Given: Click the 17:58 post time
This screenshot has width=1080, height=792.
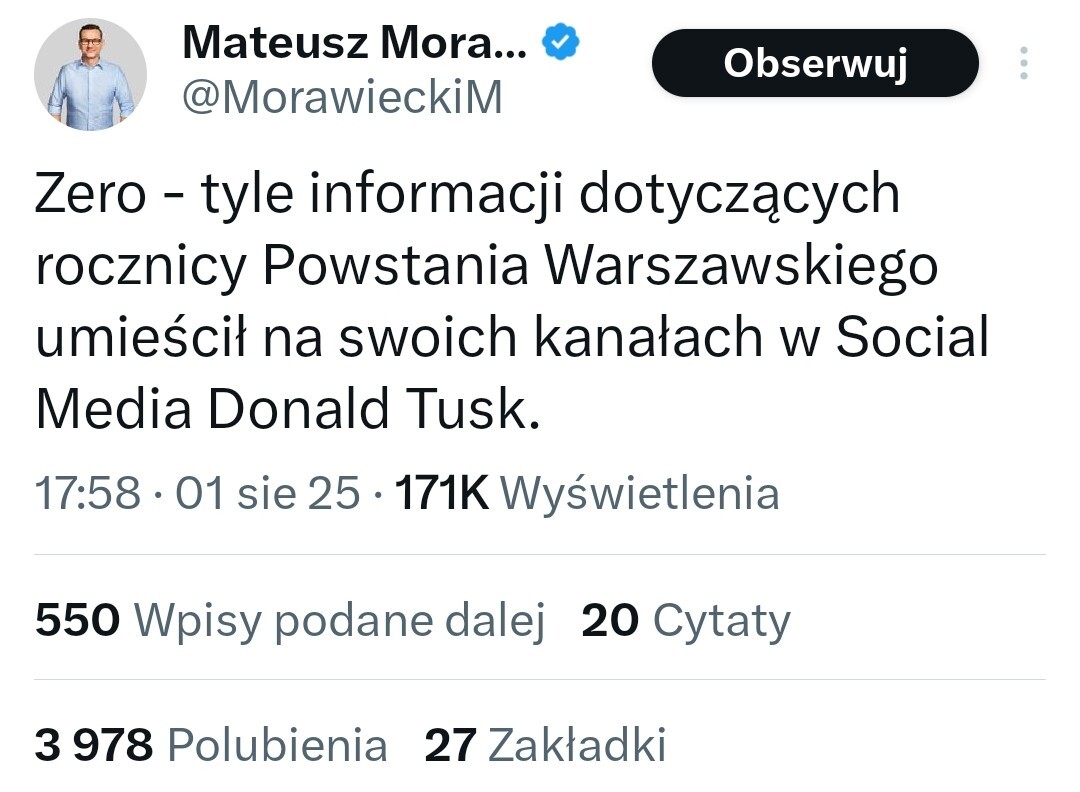Looking at the screenshot, I should click(x=88, y=494).
